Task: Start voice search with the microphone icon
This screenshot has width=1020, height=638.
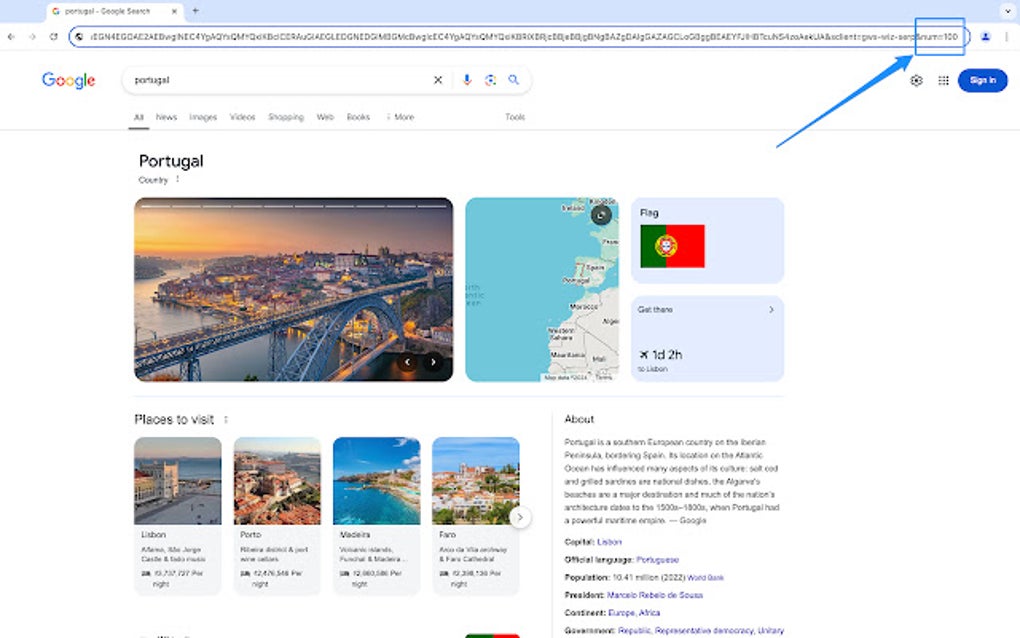Action: point(466,80)
